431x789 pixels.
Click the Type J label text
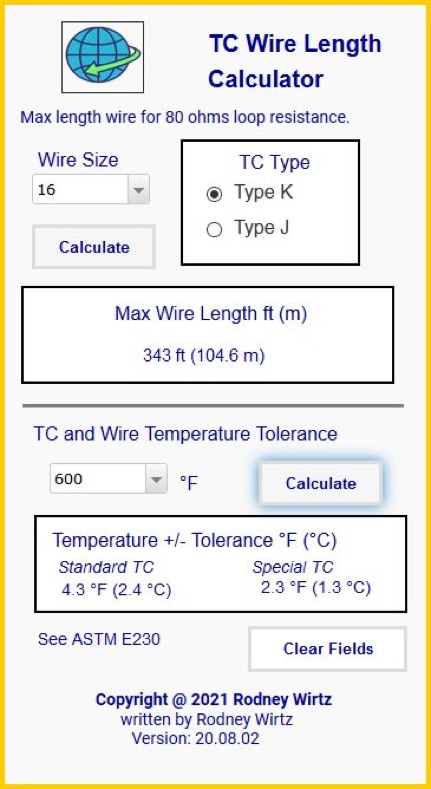(x=262, y=228)
